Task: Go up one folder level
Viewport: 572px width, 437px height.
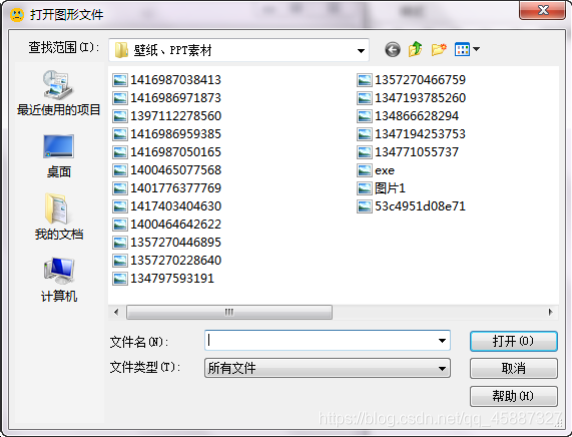Action: pyautogui.click(x=416, y=49)
